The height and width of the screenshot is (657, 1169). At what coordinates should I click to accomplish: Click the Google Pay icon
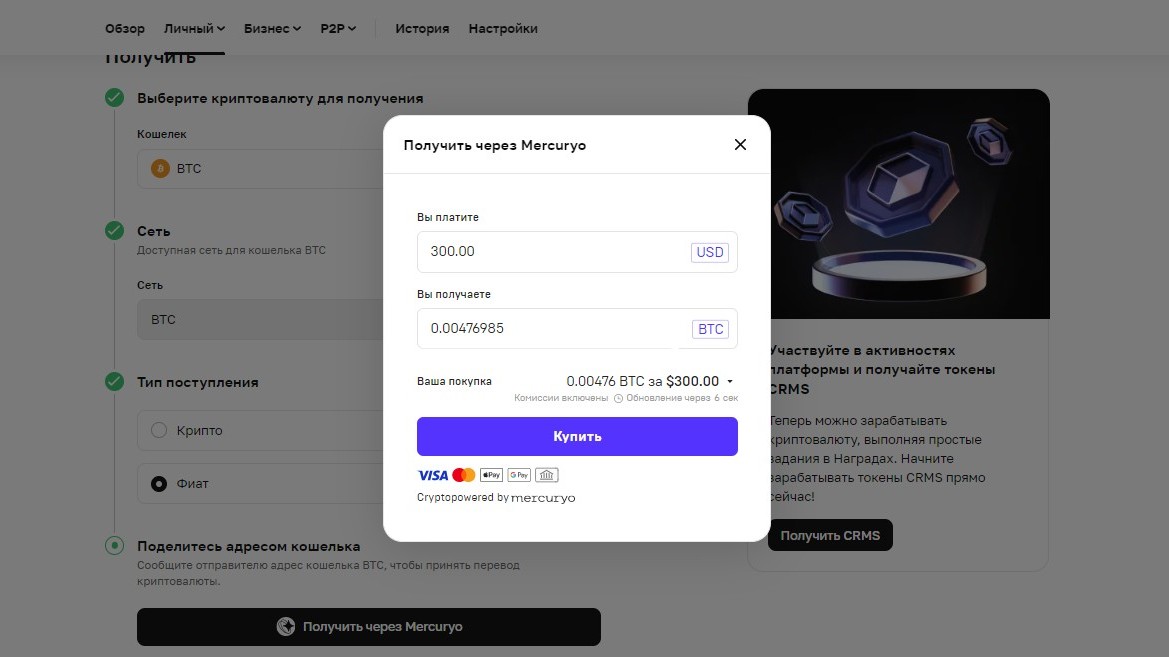coord(519,475)
